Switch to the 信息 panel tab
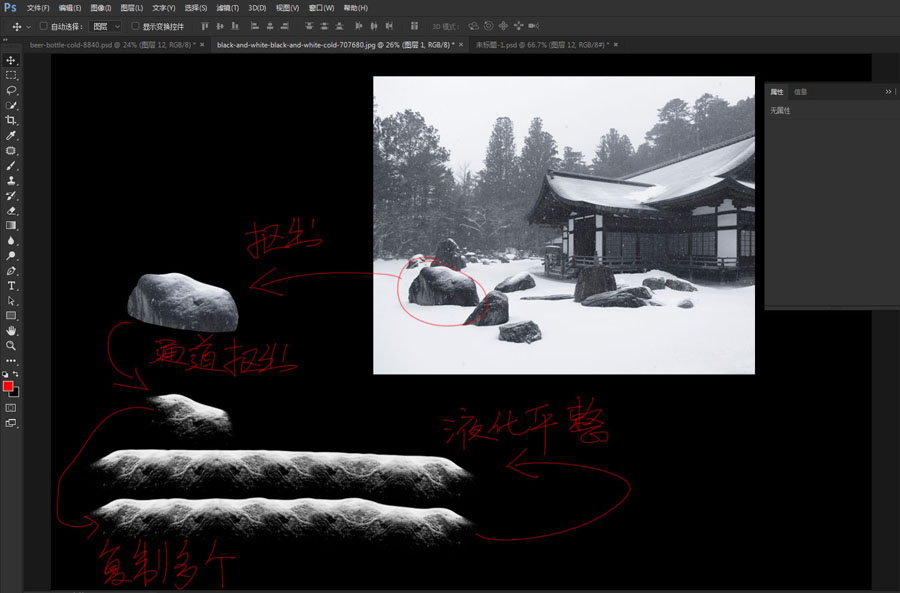Image resolution: width=900 pixels, height=593 pixels. click(798, 91)
